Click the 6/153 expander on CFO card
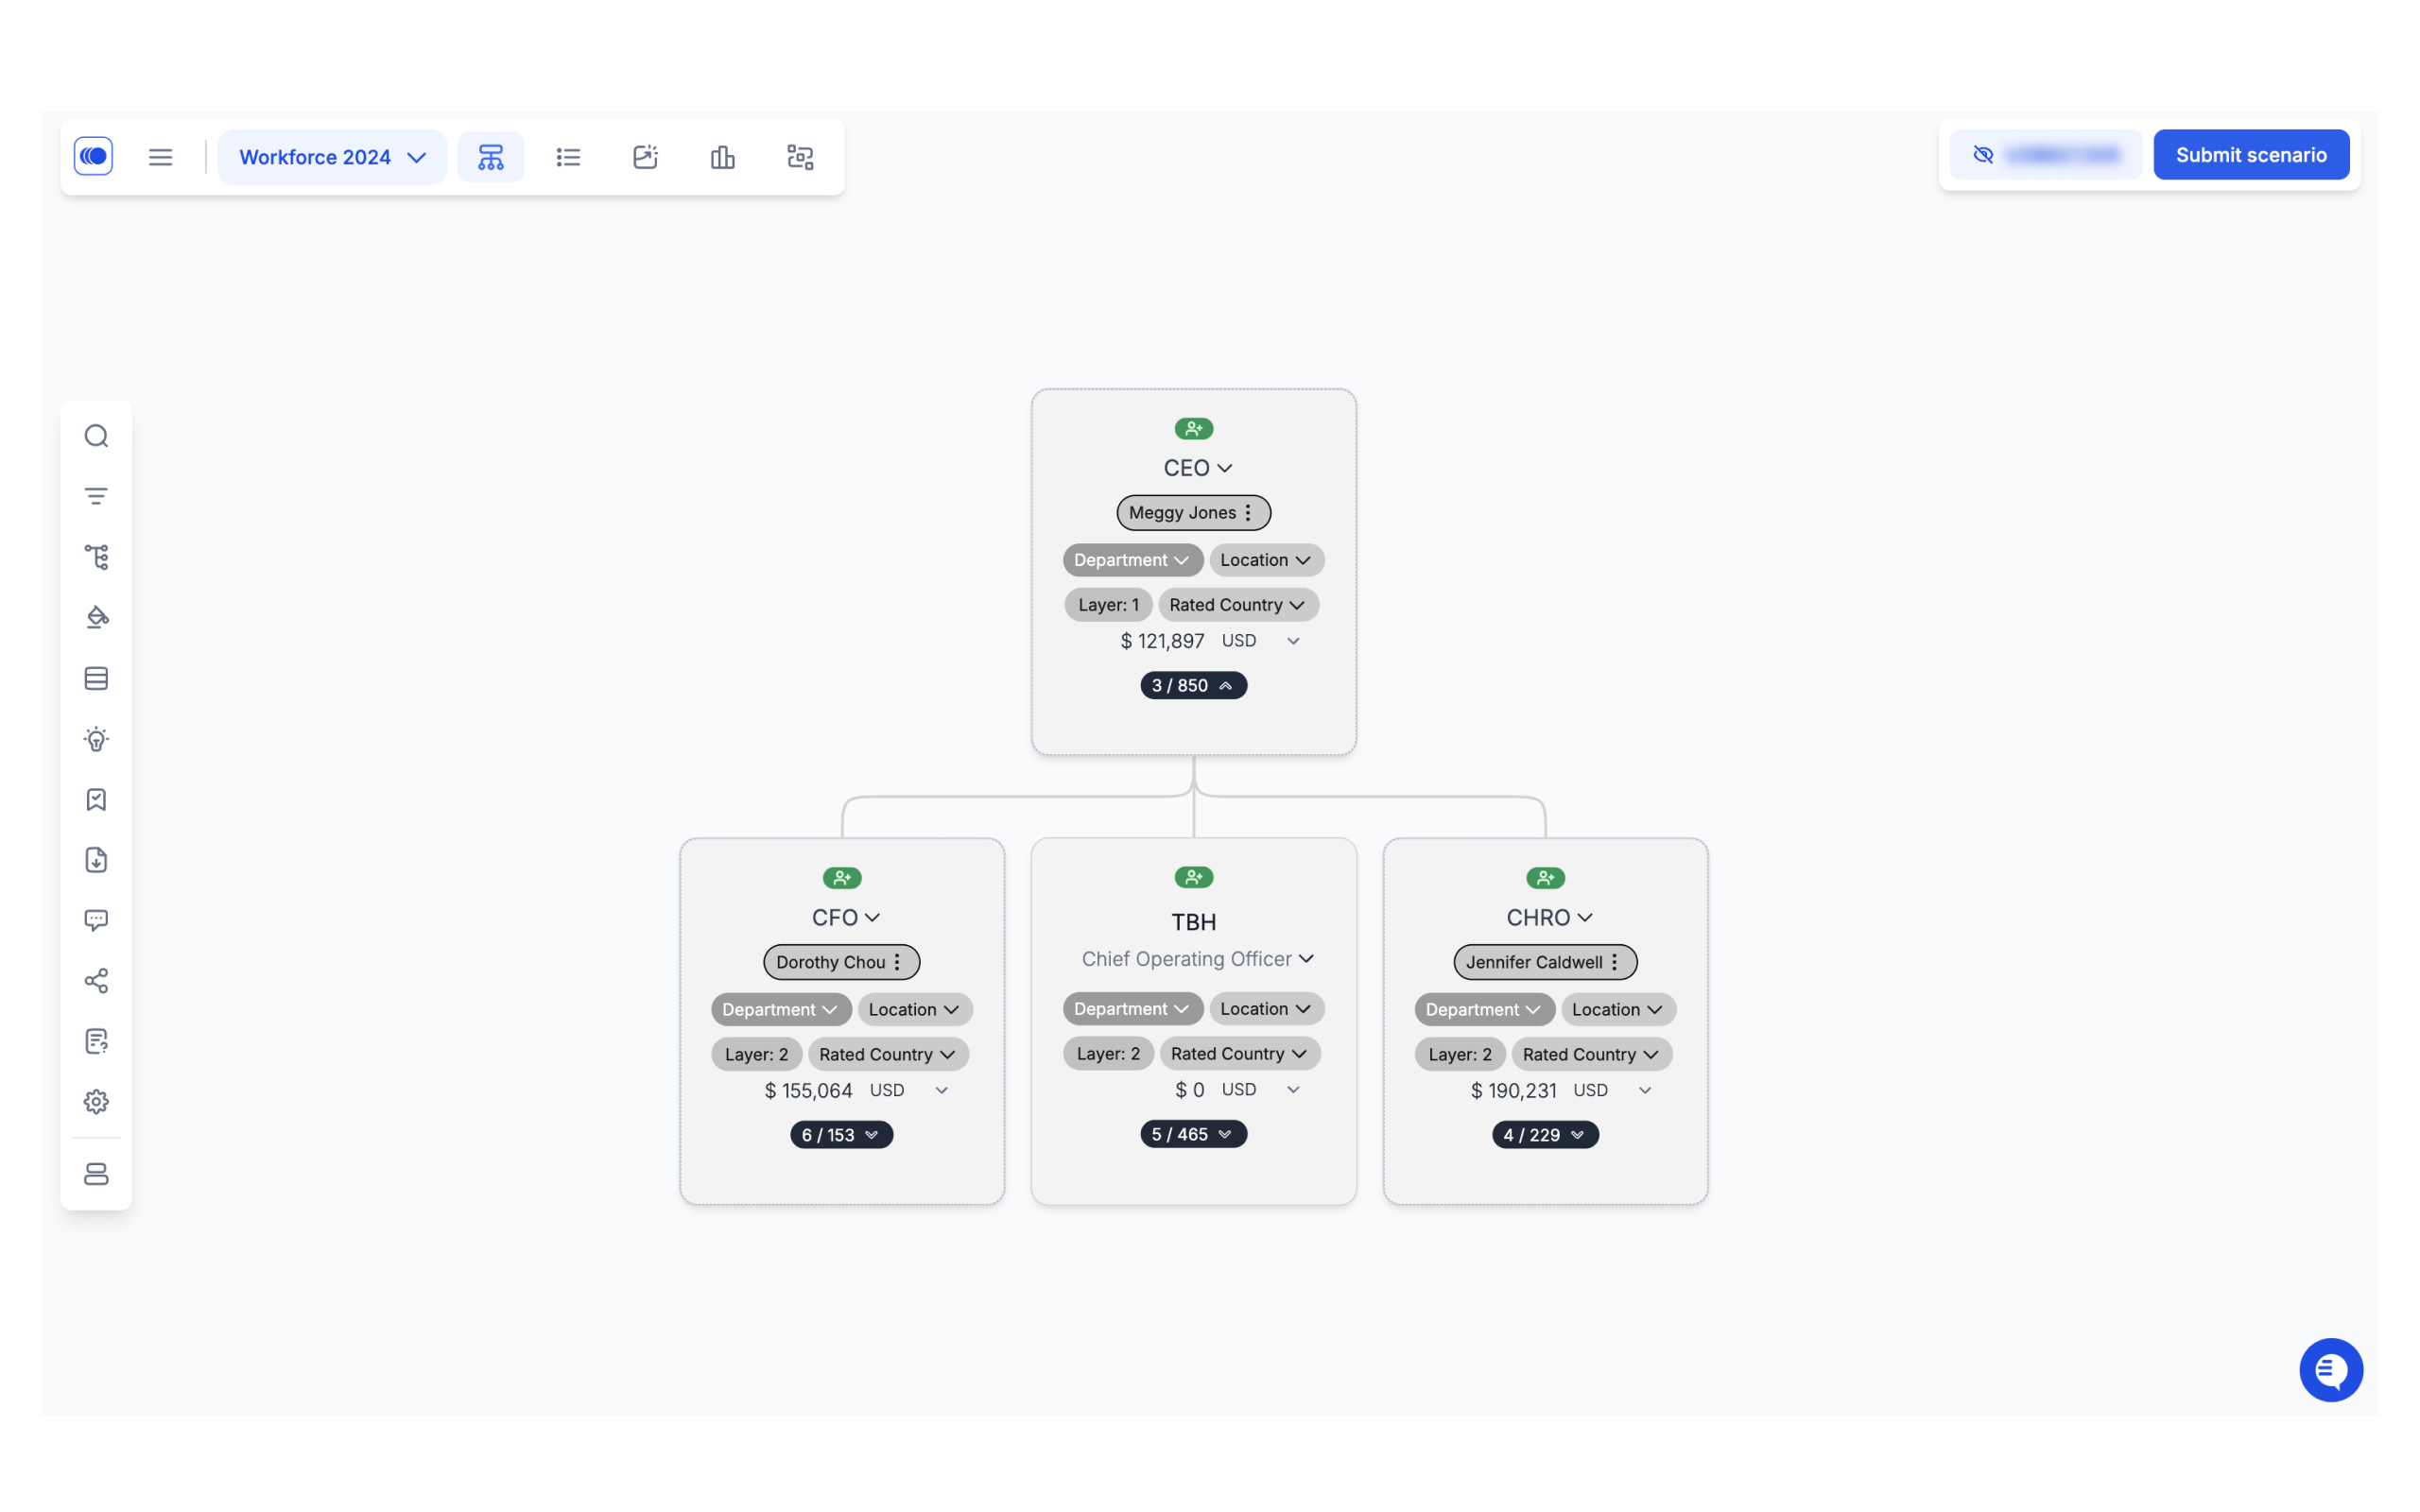2420x1512 pixels. [x=841, y=1134]
